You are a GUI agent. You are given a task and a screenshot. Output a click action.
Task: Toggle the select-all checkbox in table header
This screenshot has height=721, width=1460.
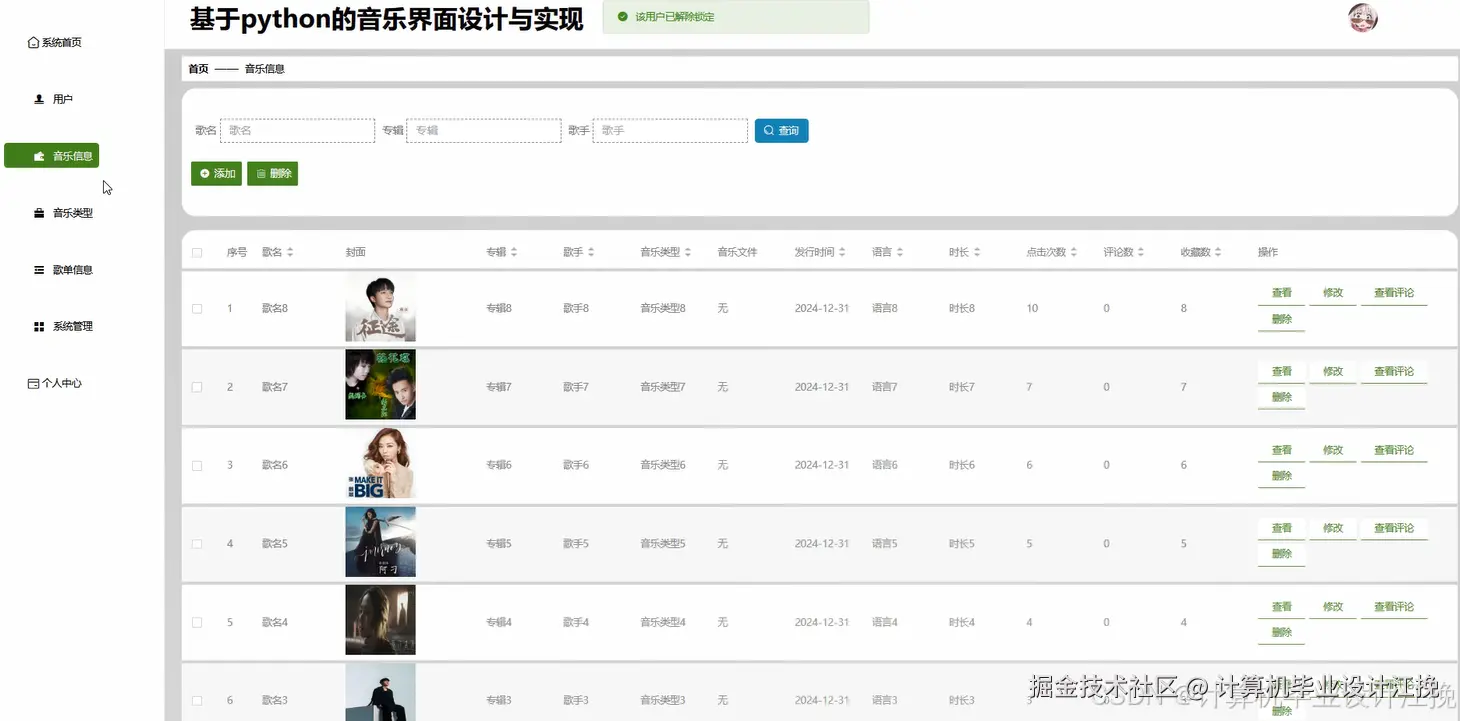click(197, 253)
